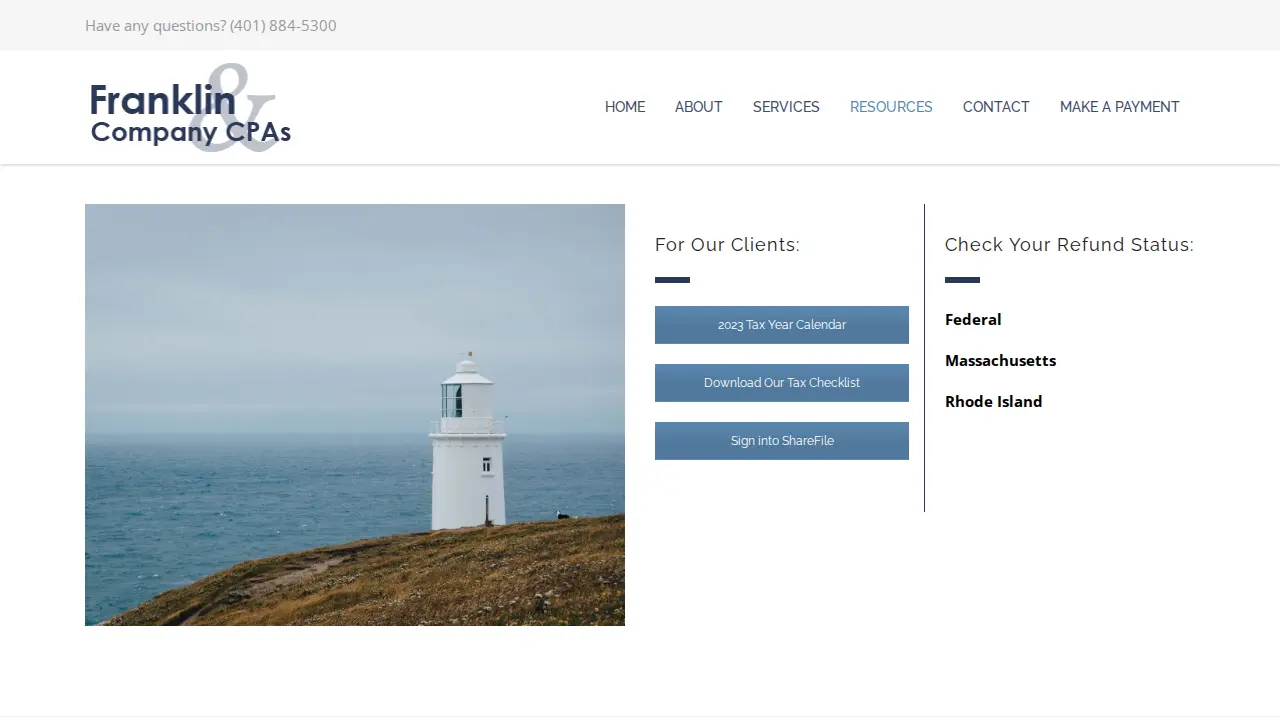The width and height of the screenshot is (1280, 720).
Task: Check Federal refund status link
Action: pos(973,319)
